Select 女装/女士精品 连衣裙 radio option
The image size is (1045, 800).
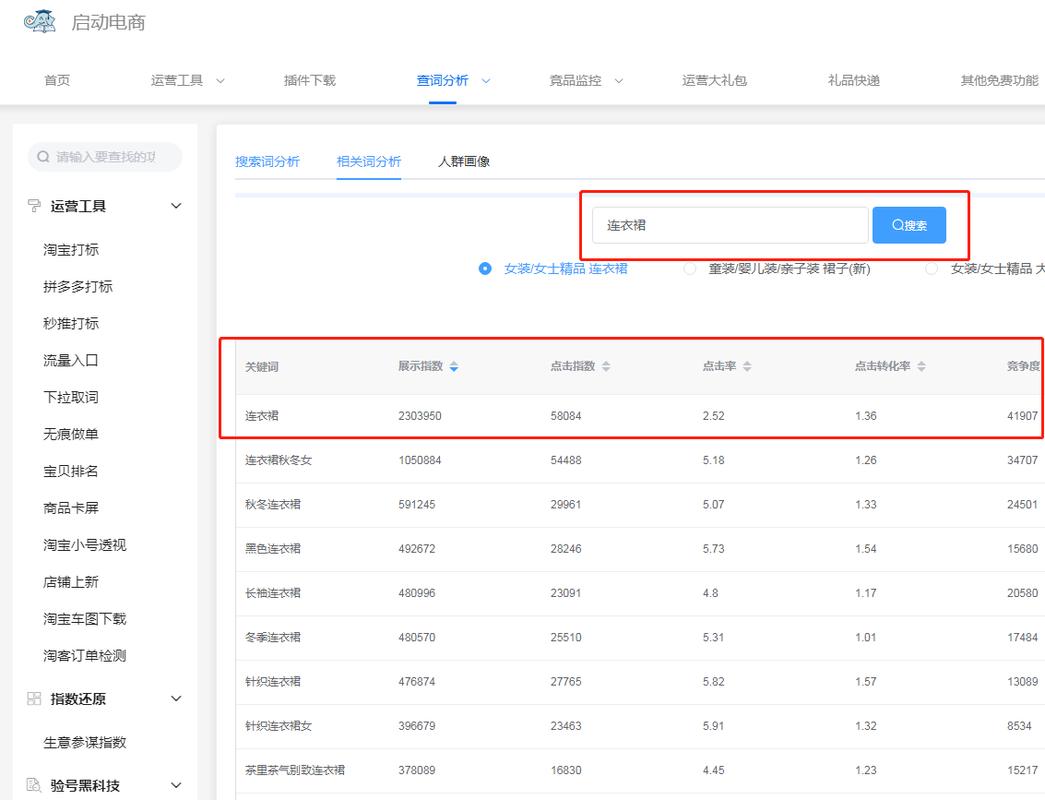485,269
